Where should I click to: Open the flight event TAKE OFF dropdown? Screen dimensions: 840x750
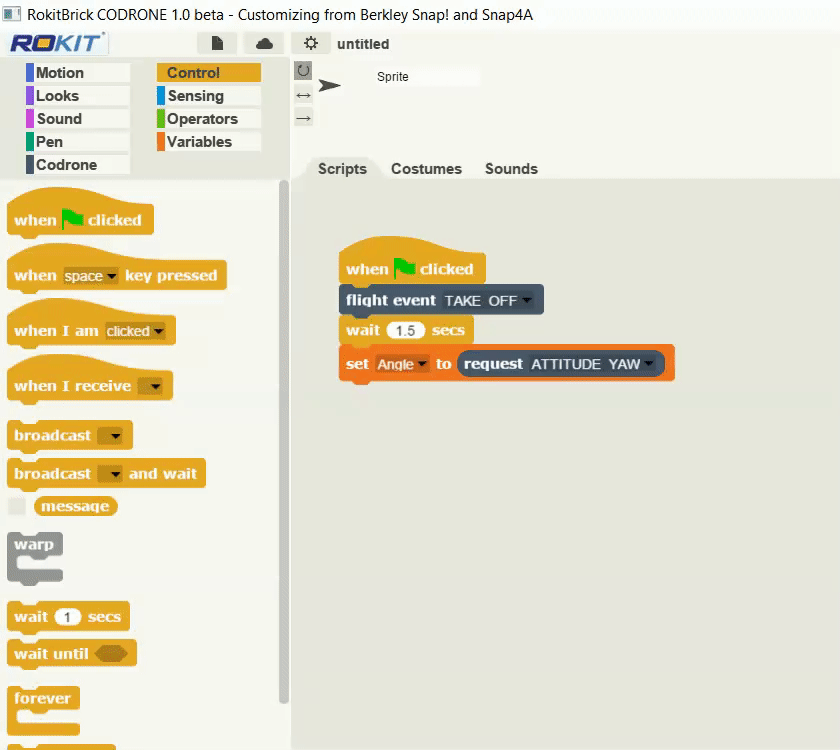coord(488,301)
